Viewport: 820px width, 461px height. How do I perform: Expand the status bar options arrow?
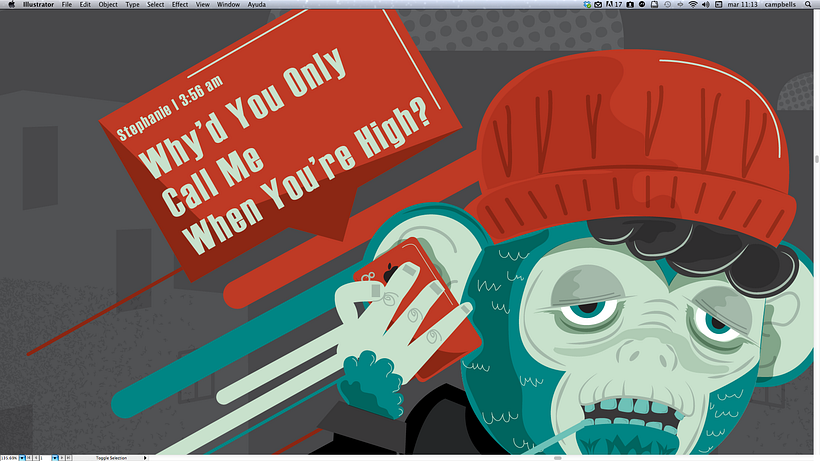point(145,458)
